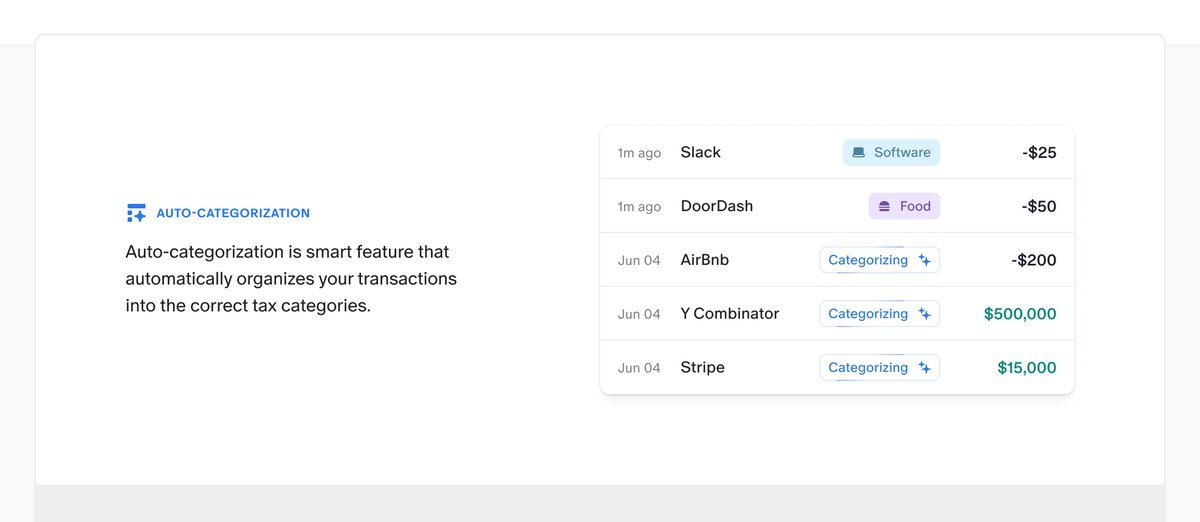
Task: Click the Jun 04 date beside Stripe
Action: point(639,368)
